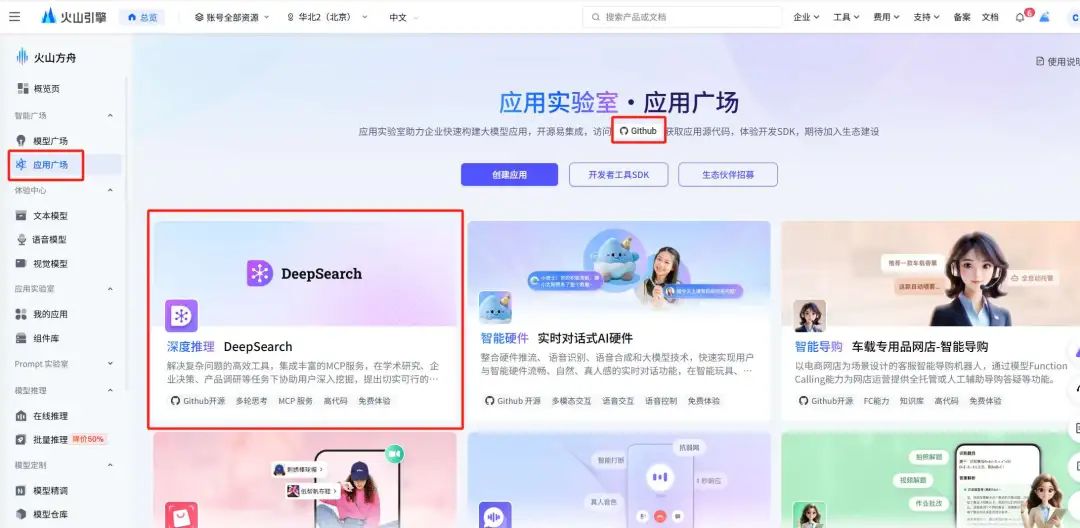Open the DeepSearch banner thumbnail
Viewport: 1080px width, 528px height.
click(x=304, y=273)
